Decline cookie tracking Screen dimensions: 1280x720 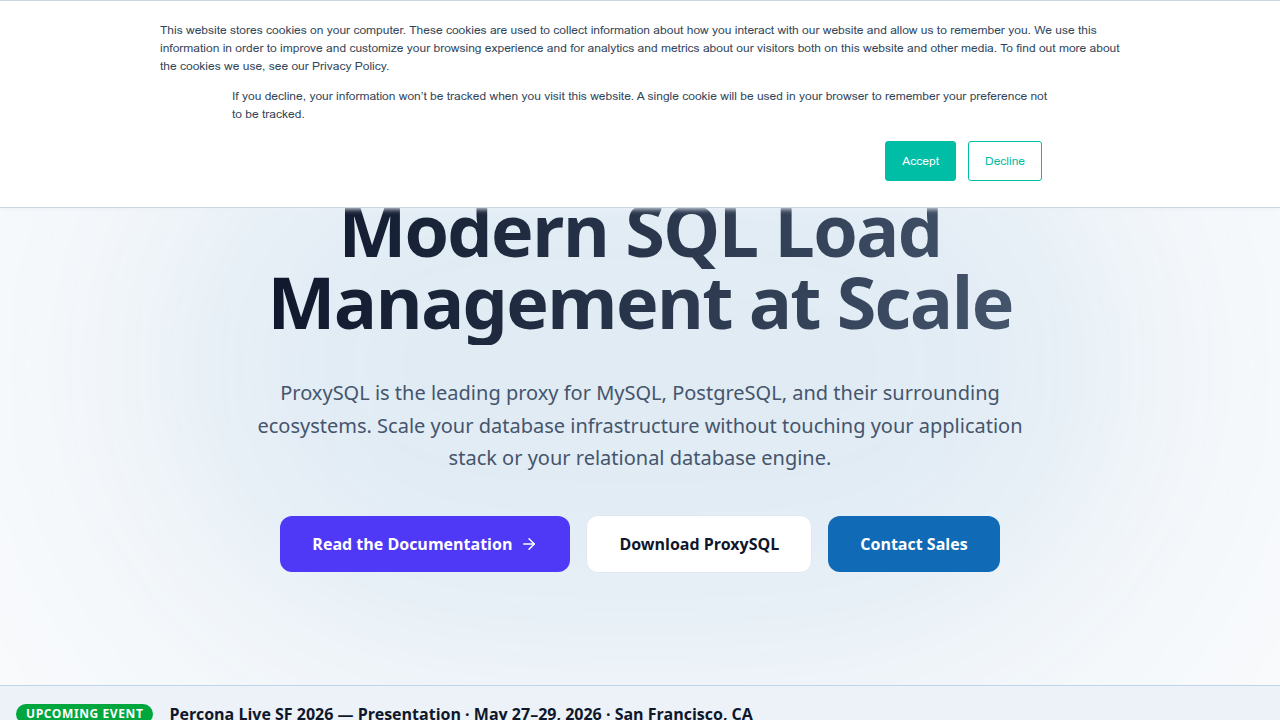1004,161
